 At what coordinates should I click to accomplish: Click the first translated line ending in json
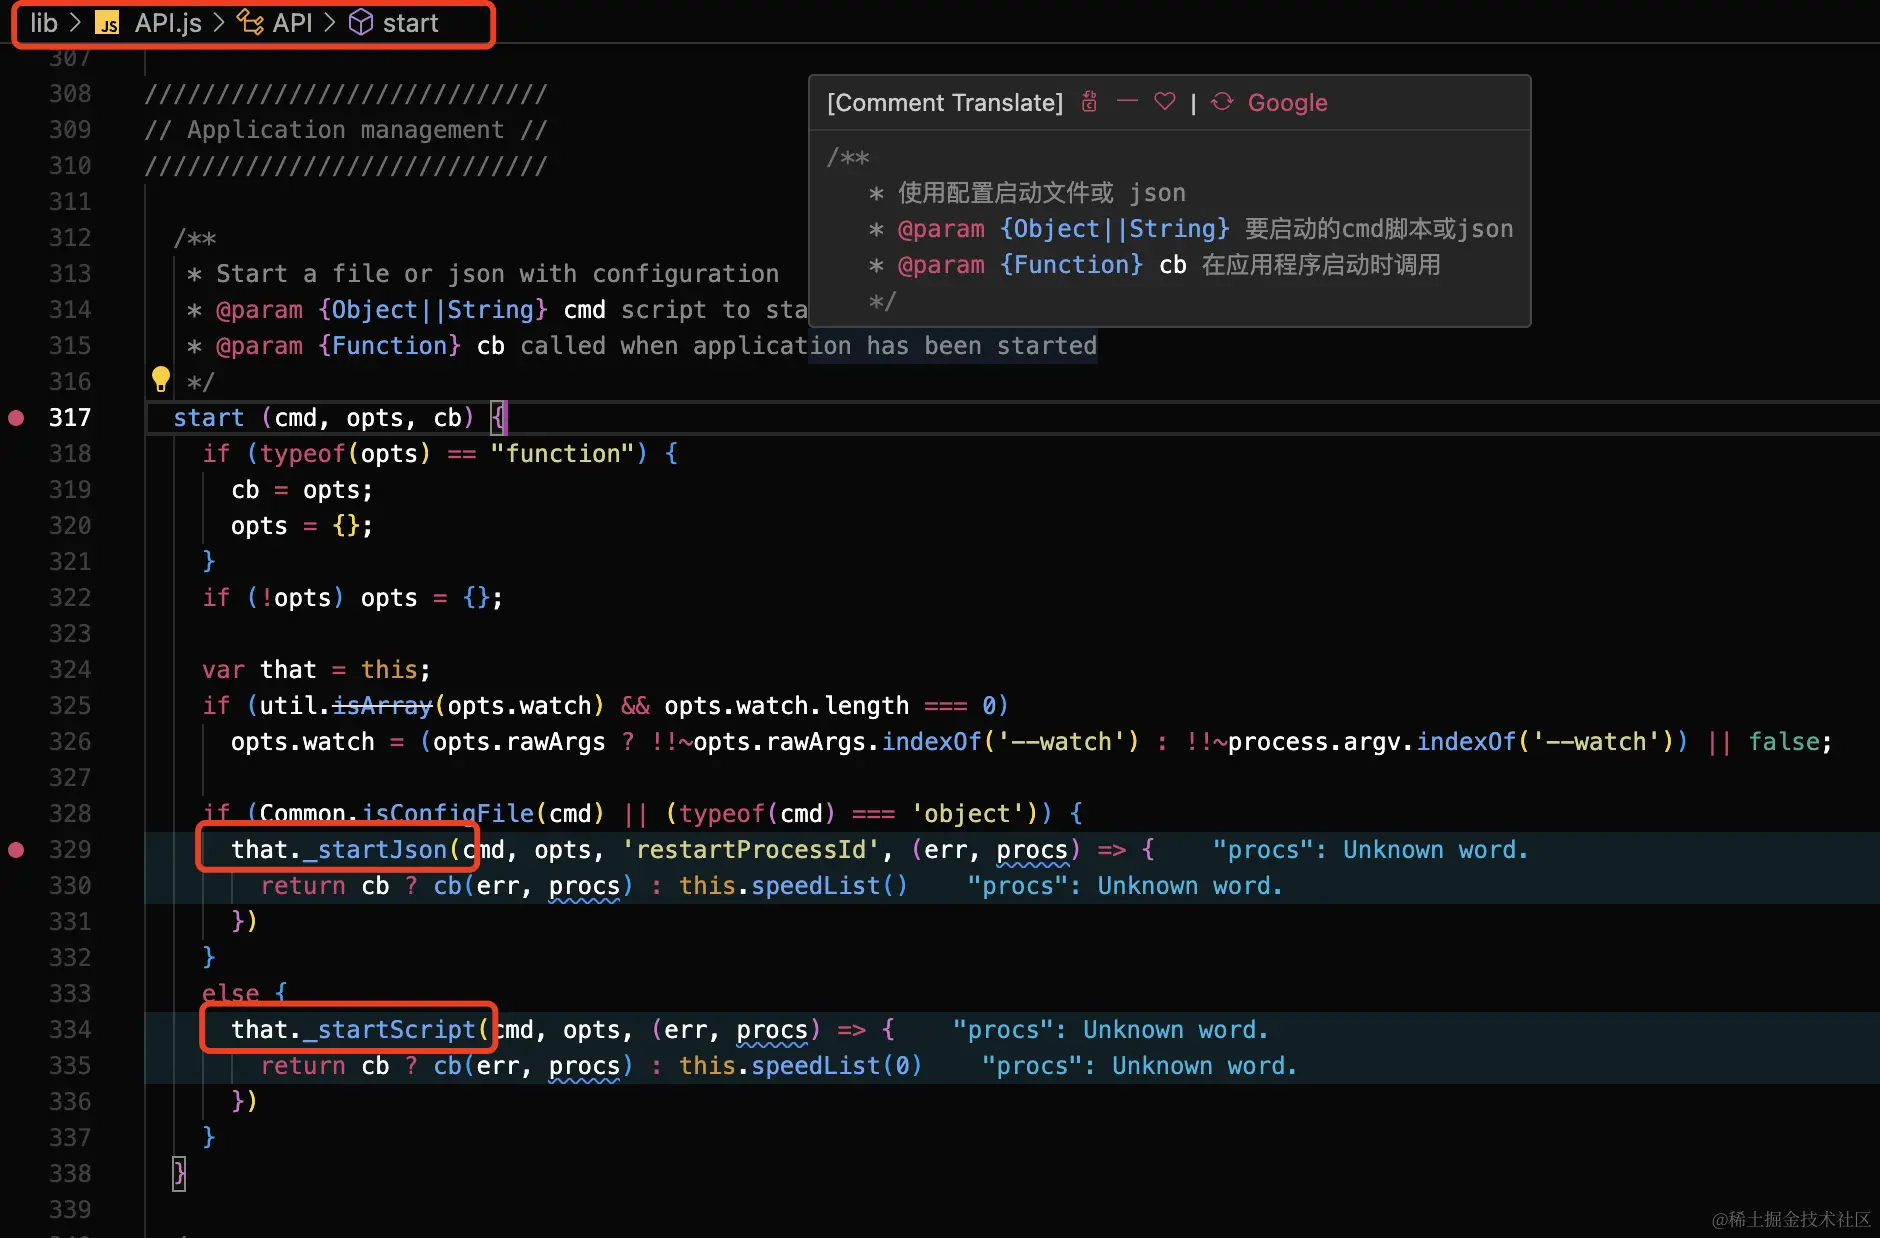(1028, 193)
